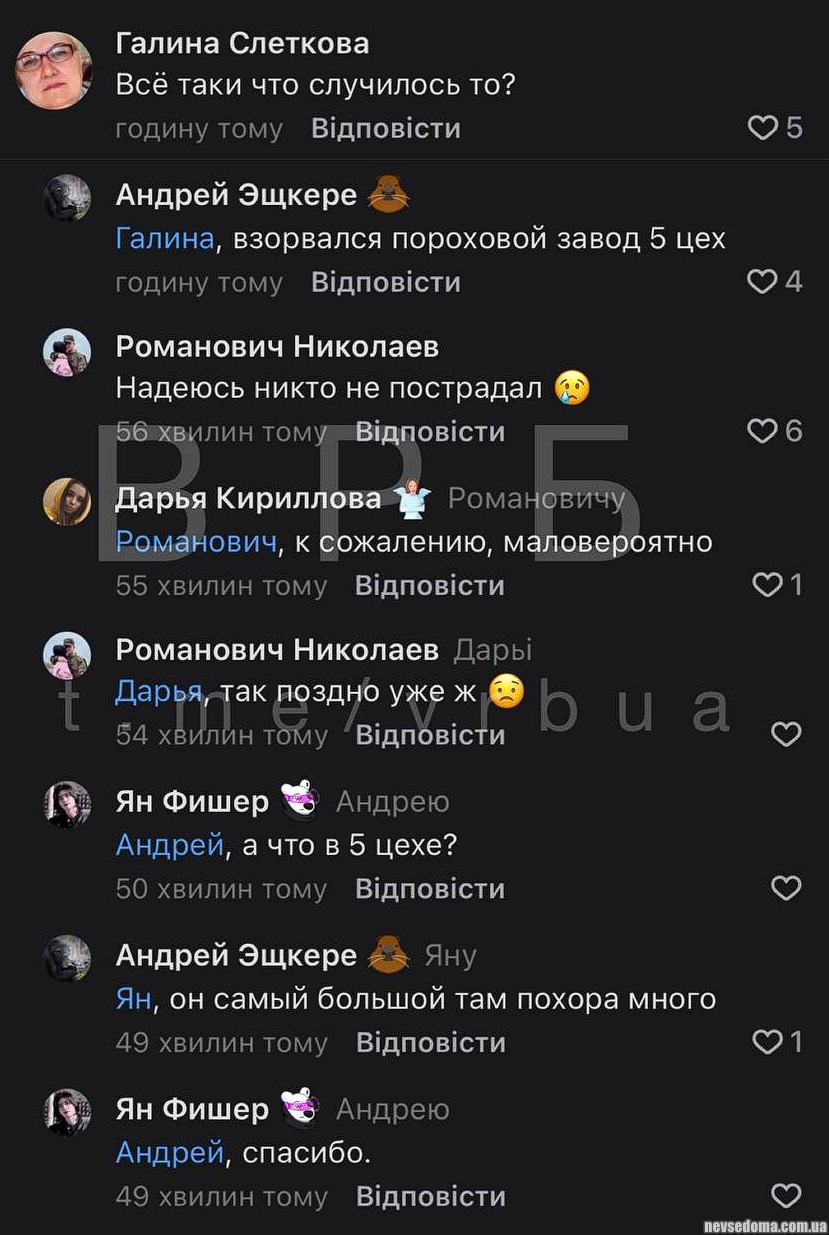
Task: Reply to Галина Слеткова via Відповісти
Action: point(386,129)
